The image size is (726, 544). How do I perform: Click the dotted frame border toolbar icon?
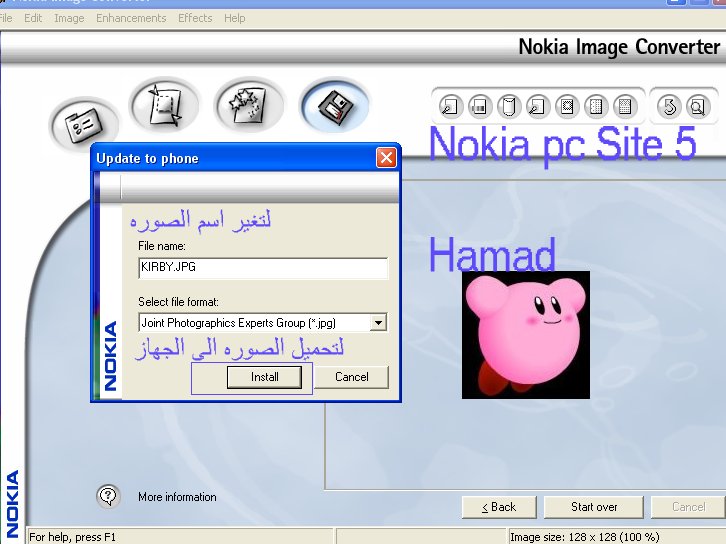click(567, 106)
